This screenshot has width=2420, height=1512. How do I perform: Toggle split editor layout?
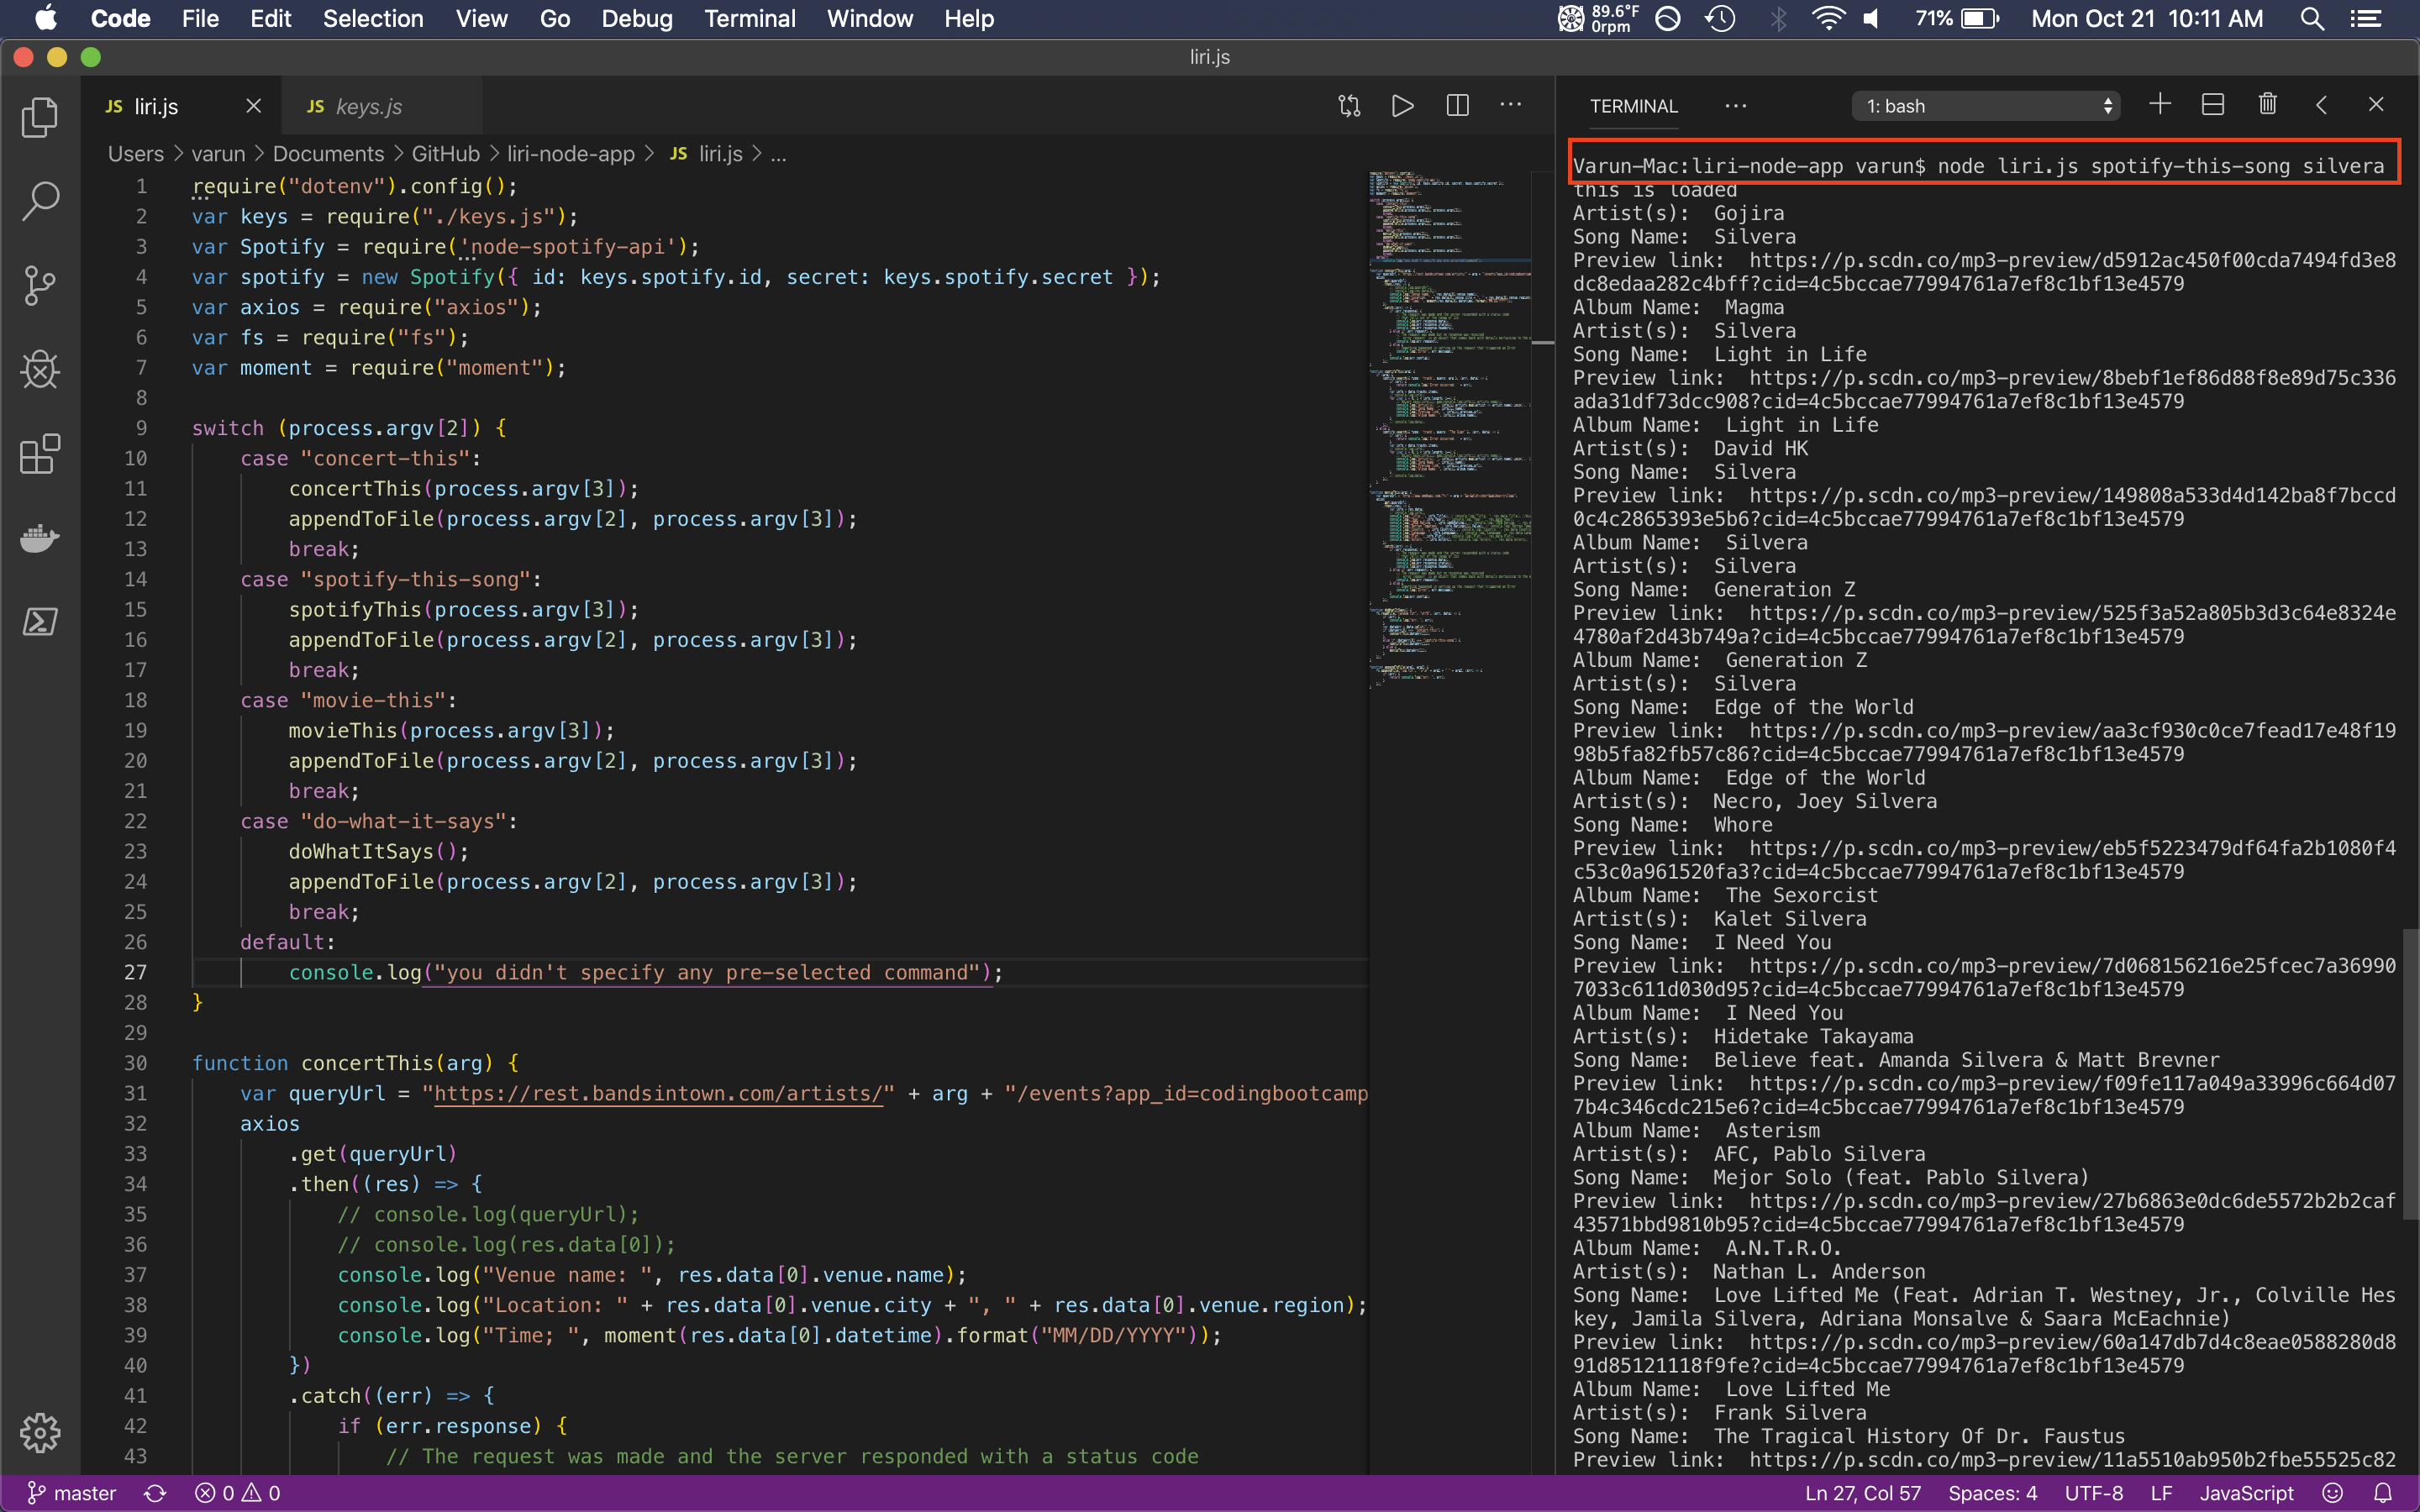coord(1457,106)
